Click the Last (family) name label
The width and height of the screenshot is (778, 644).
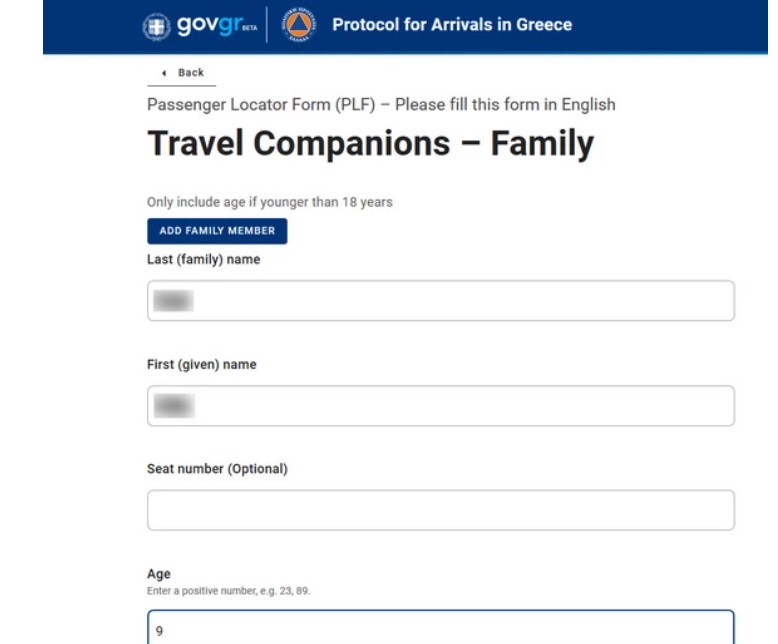coord(203,260)
